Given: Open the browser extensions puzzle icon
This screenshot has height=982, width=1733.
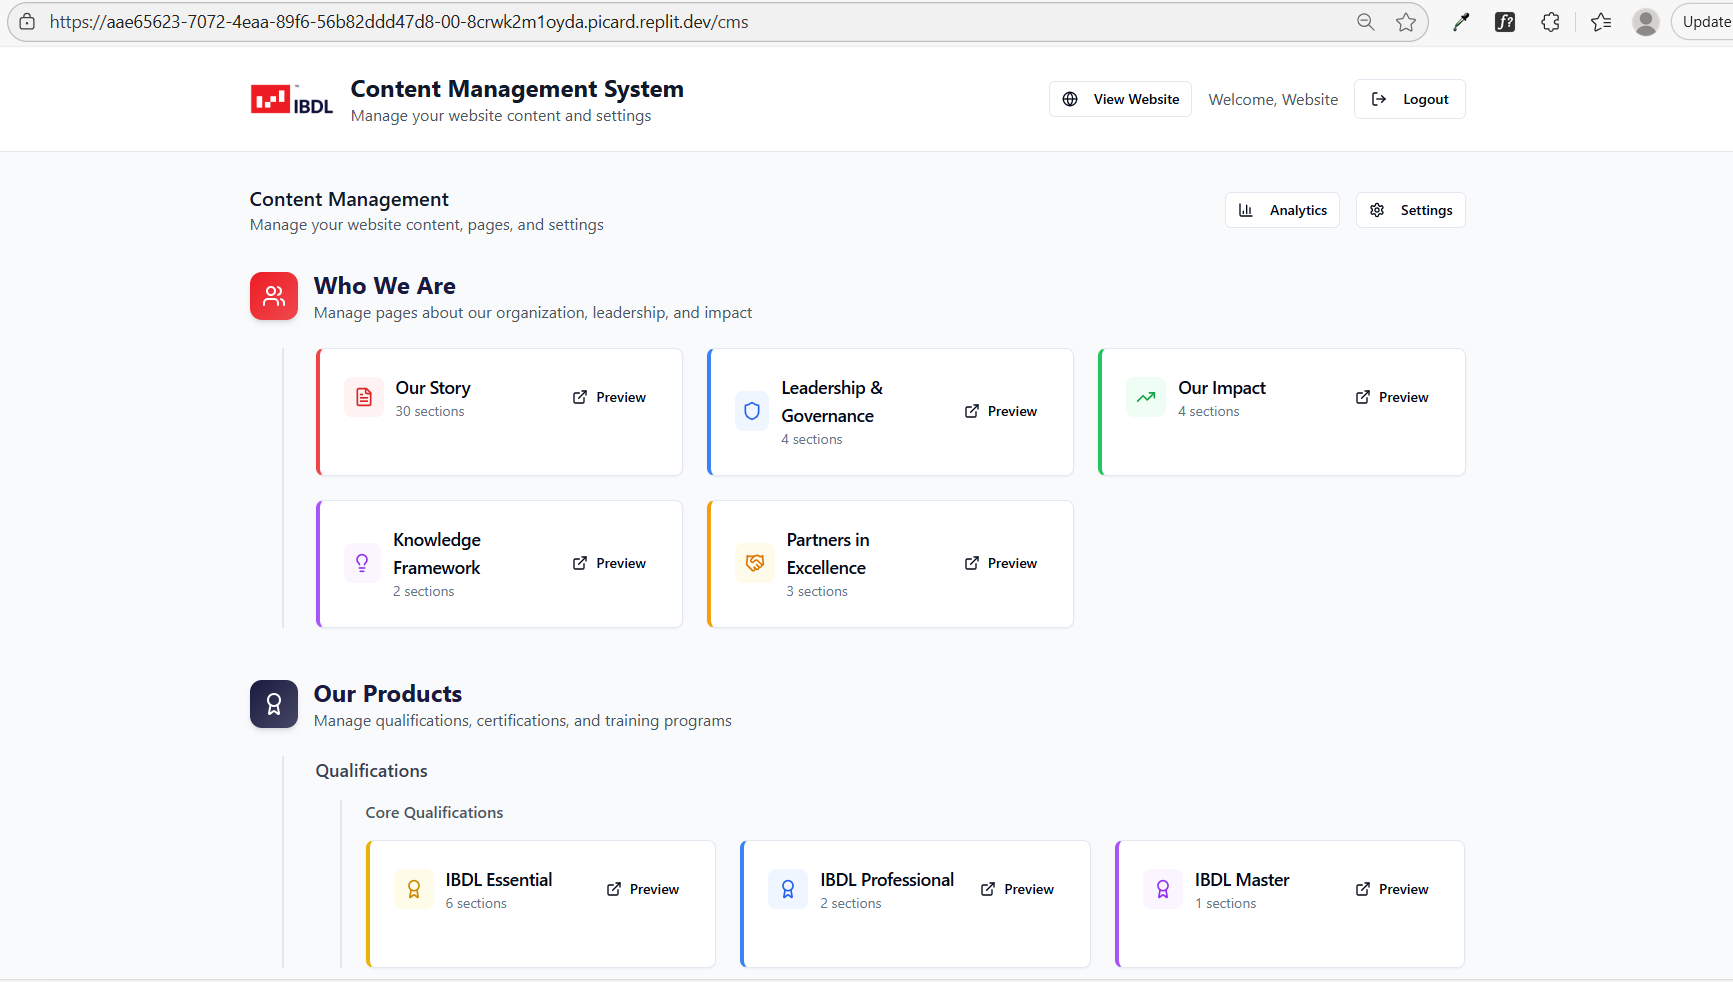Looking at the screenshot, I should click(1550, 22).
